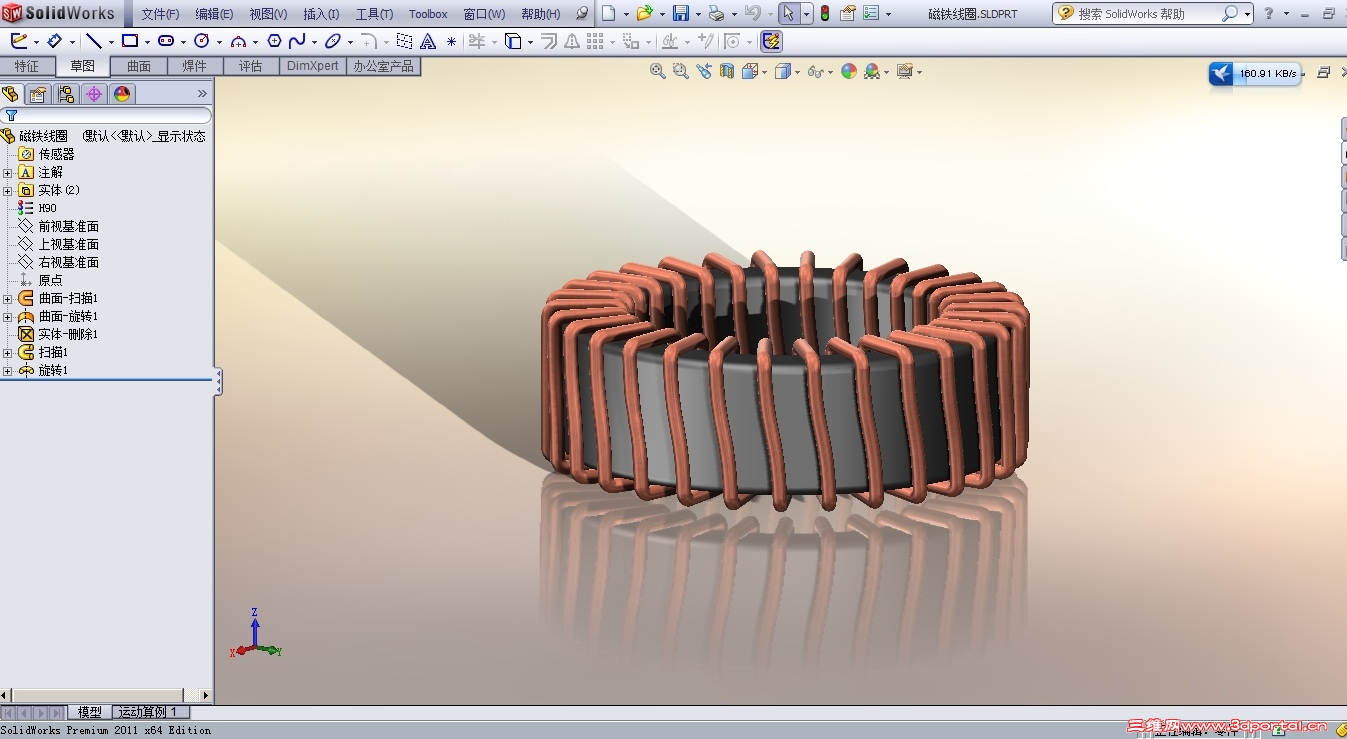Select 实体-删除1 in the feature tree
This screenshot has height=739, width=1347.
68,334
